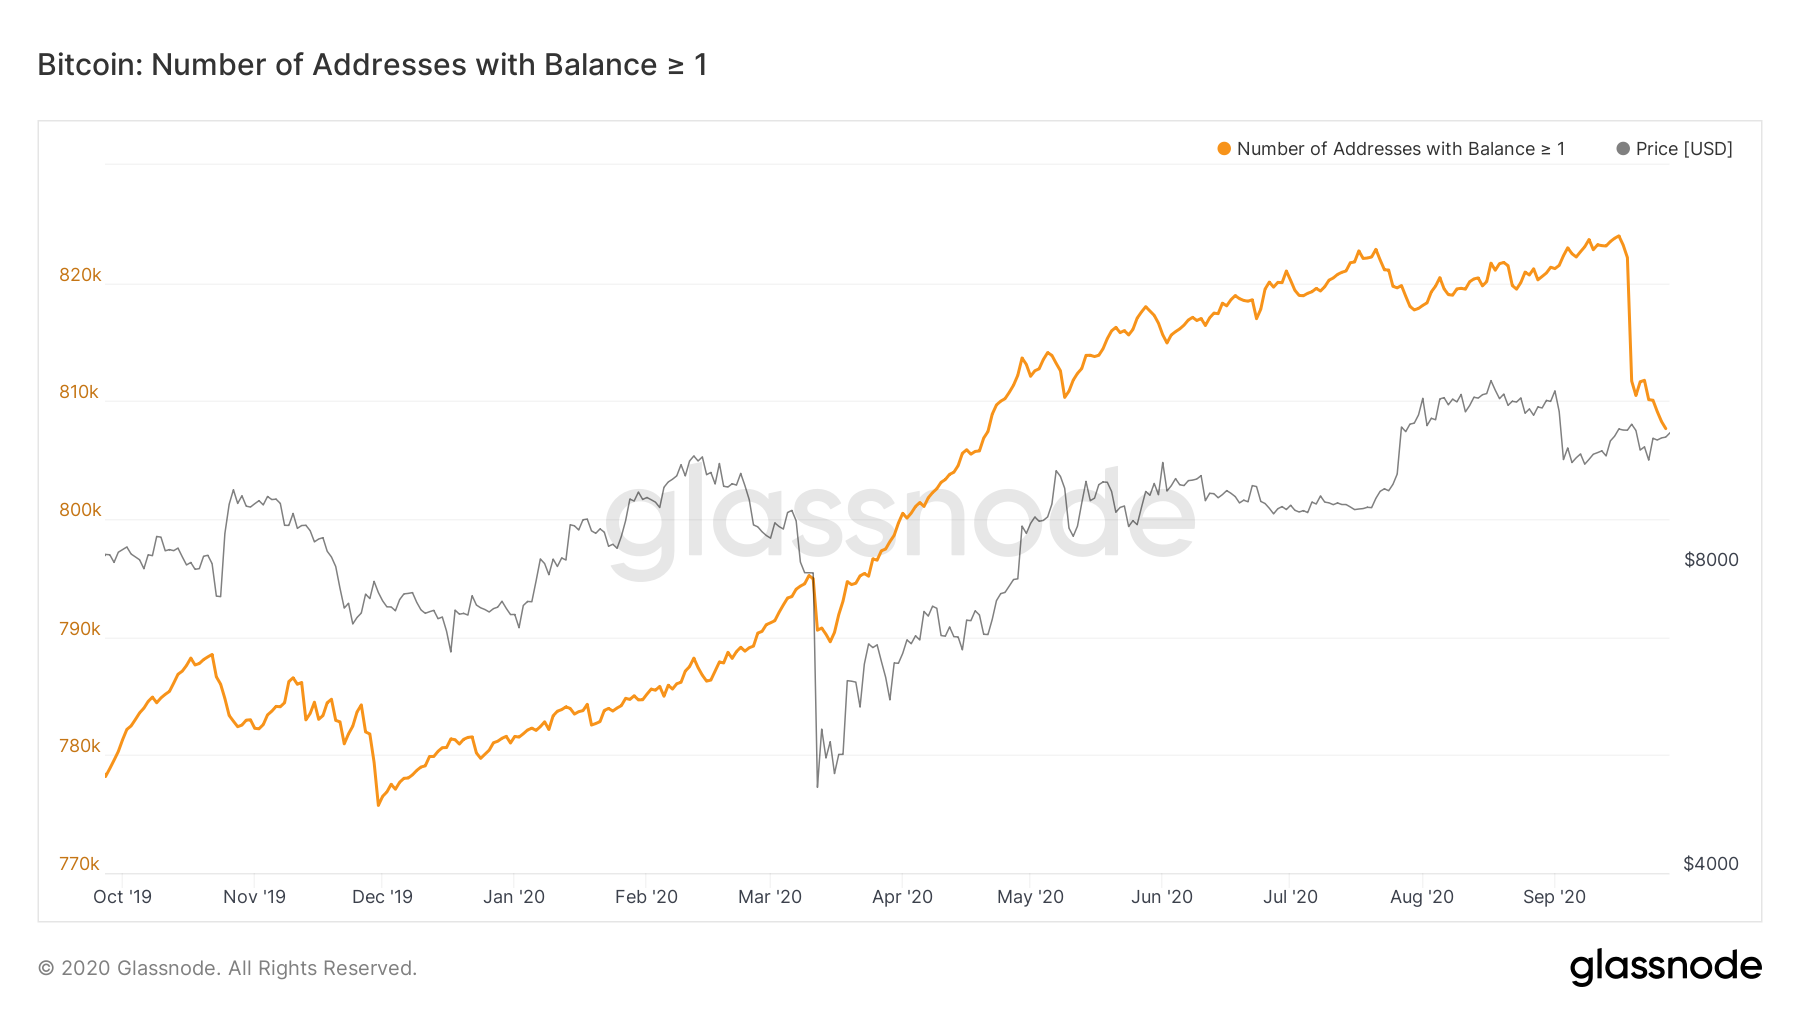Click the Glassnode copyright notice
Viewport: 1800px width, 1013px height.
[227, 968]
